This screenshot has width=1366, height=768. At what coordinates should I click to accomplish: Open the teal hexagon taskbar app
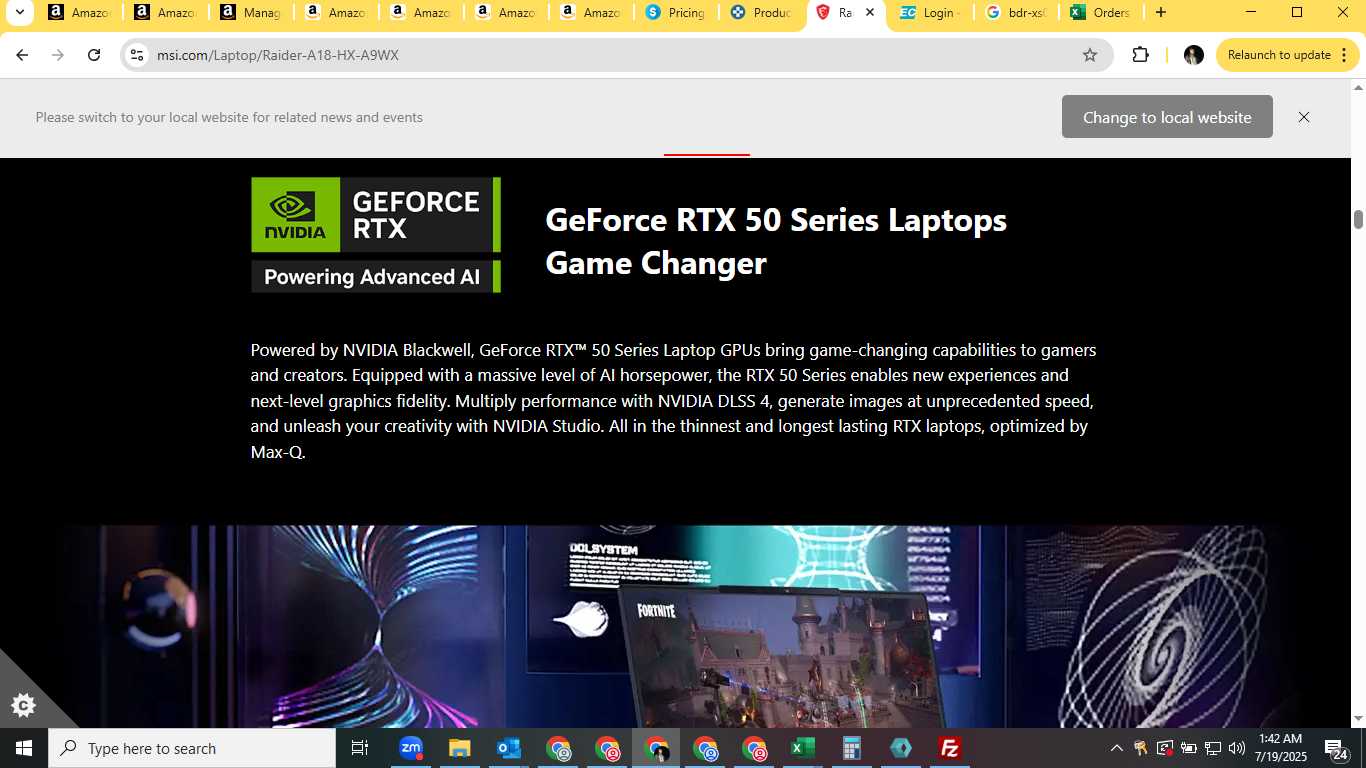tap(901, 748)
